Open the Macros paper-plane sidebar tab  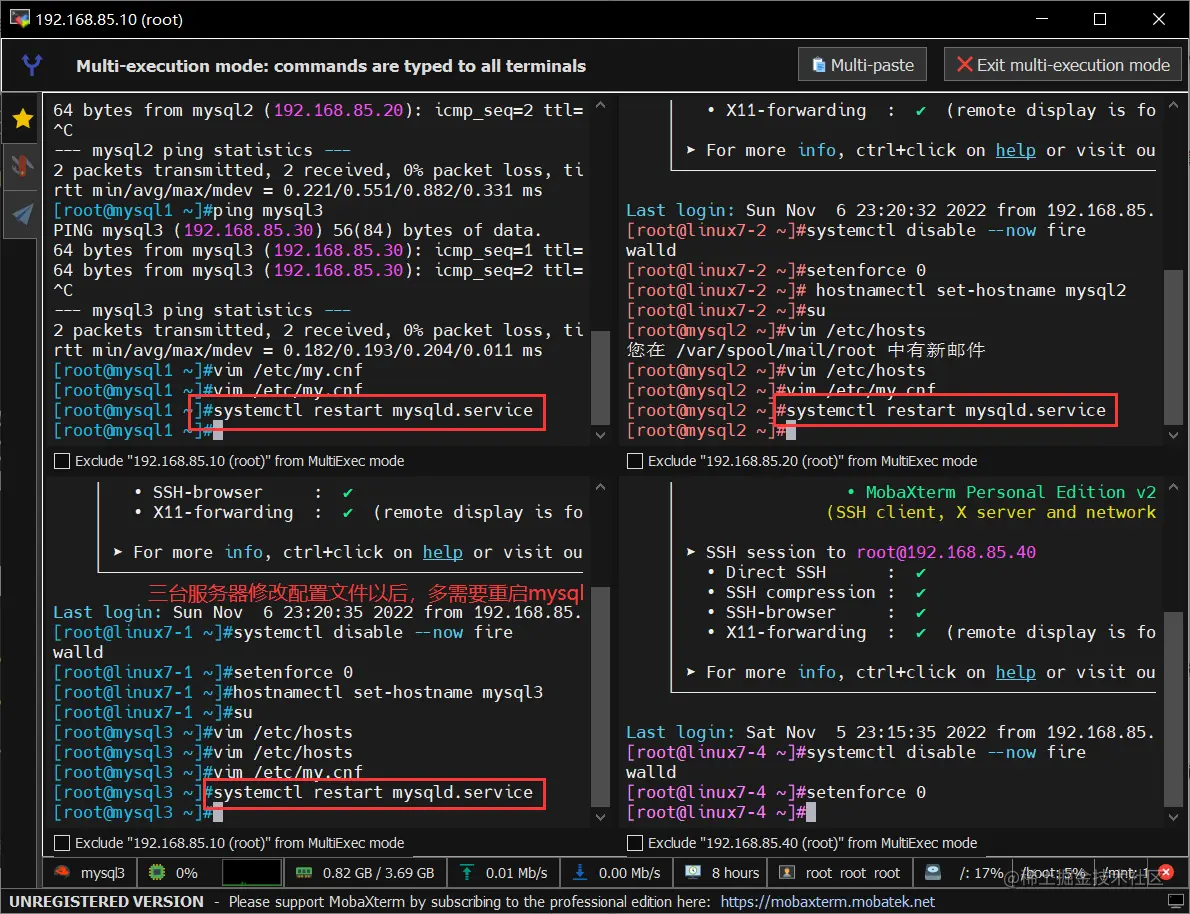(23, 214)
